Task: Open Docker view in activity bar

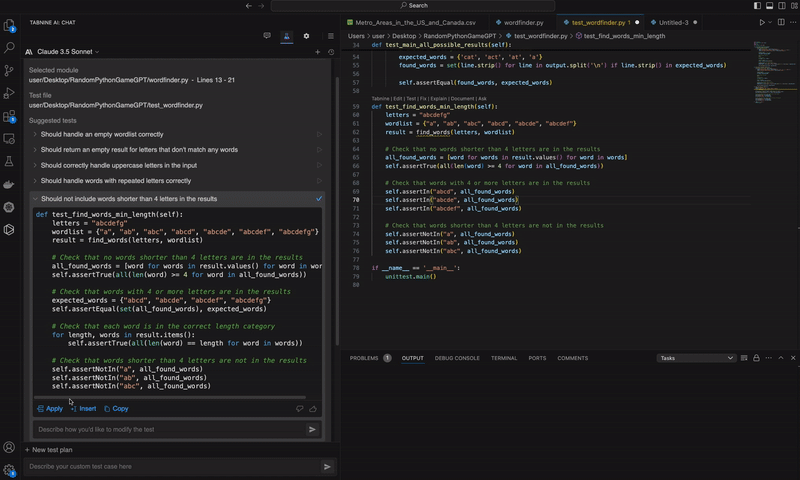Action: click(9, 184)
